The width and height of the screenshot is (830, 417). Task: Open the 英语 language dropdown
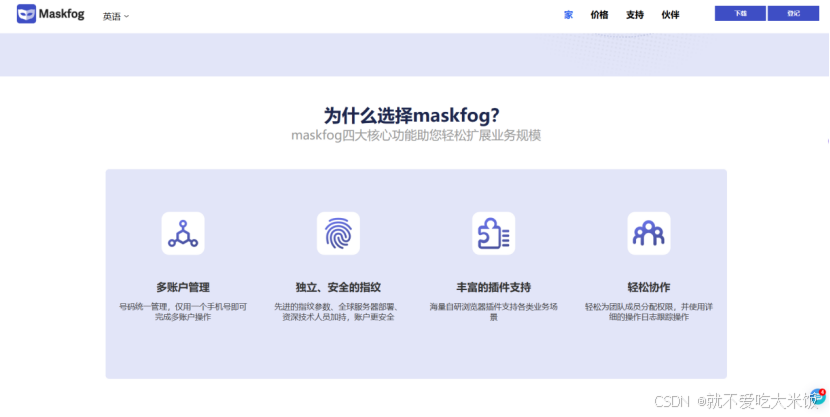pos(116,16)
